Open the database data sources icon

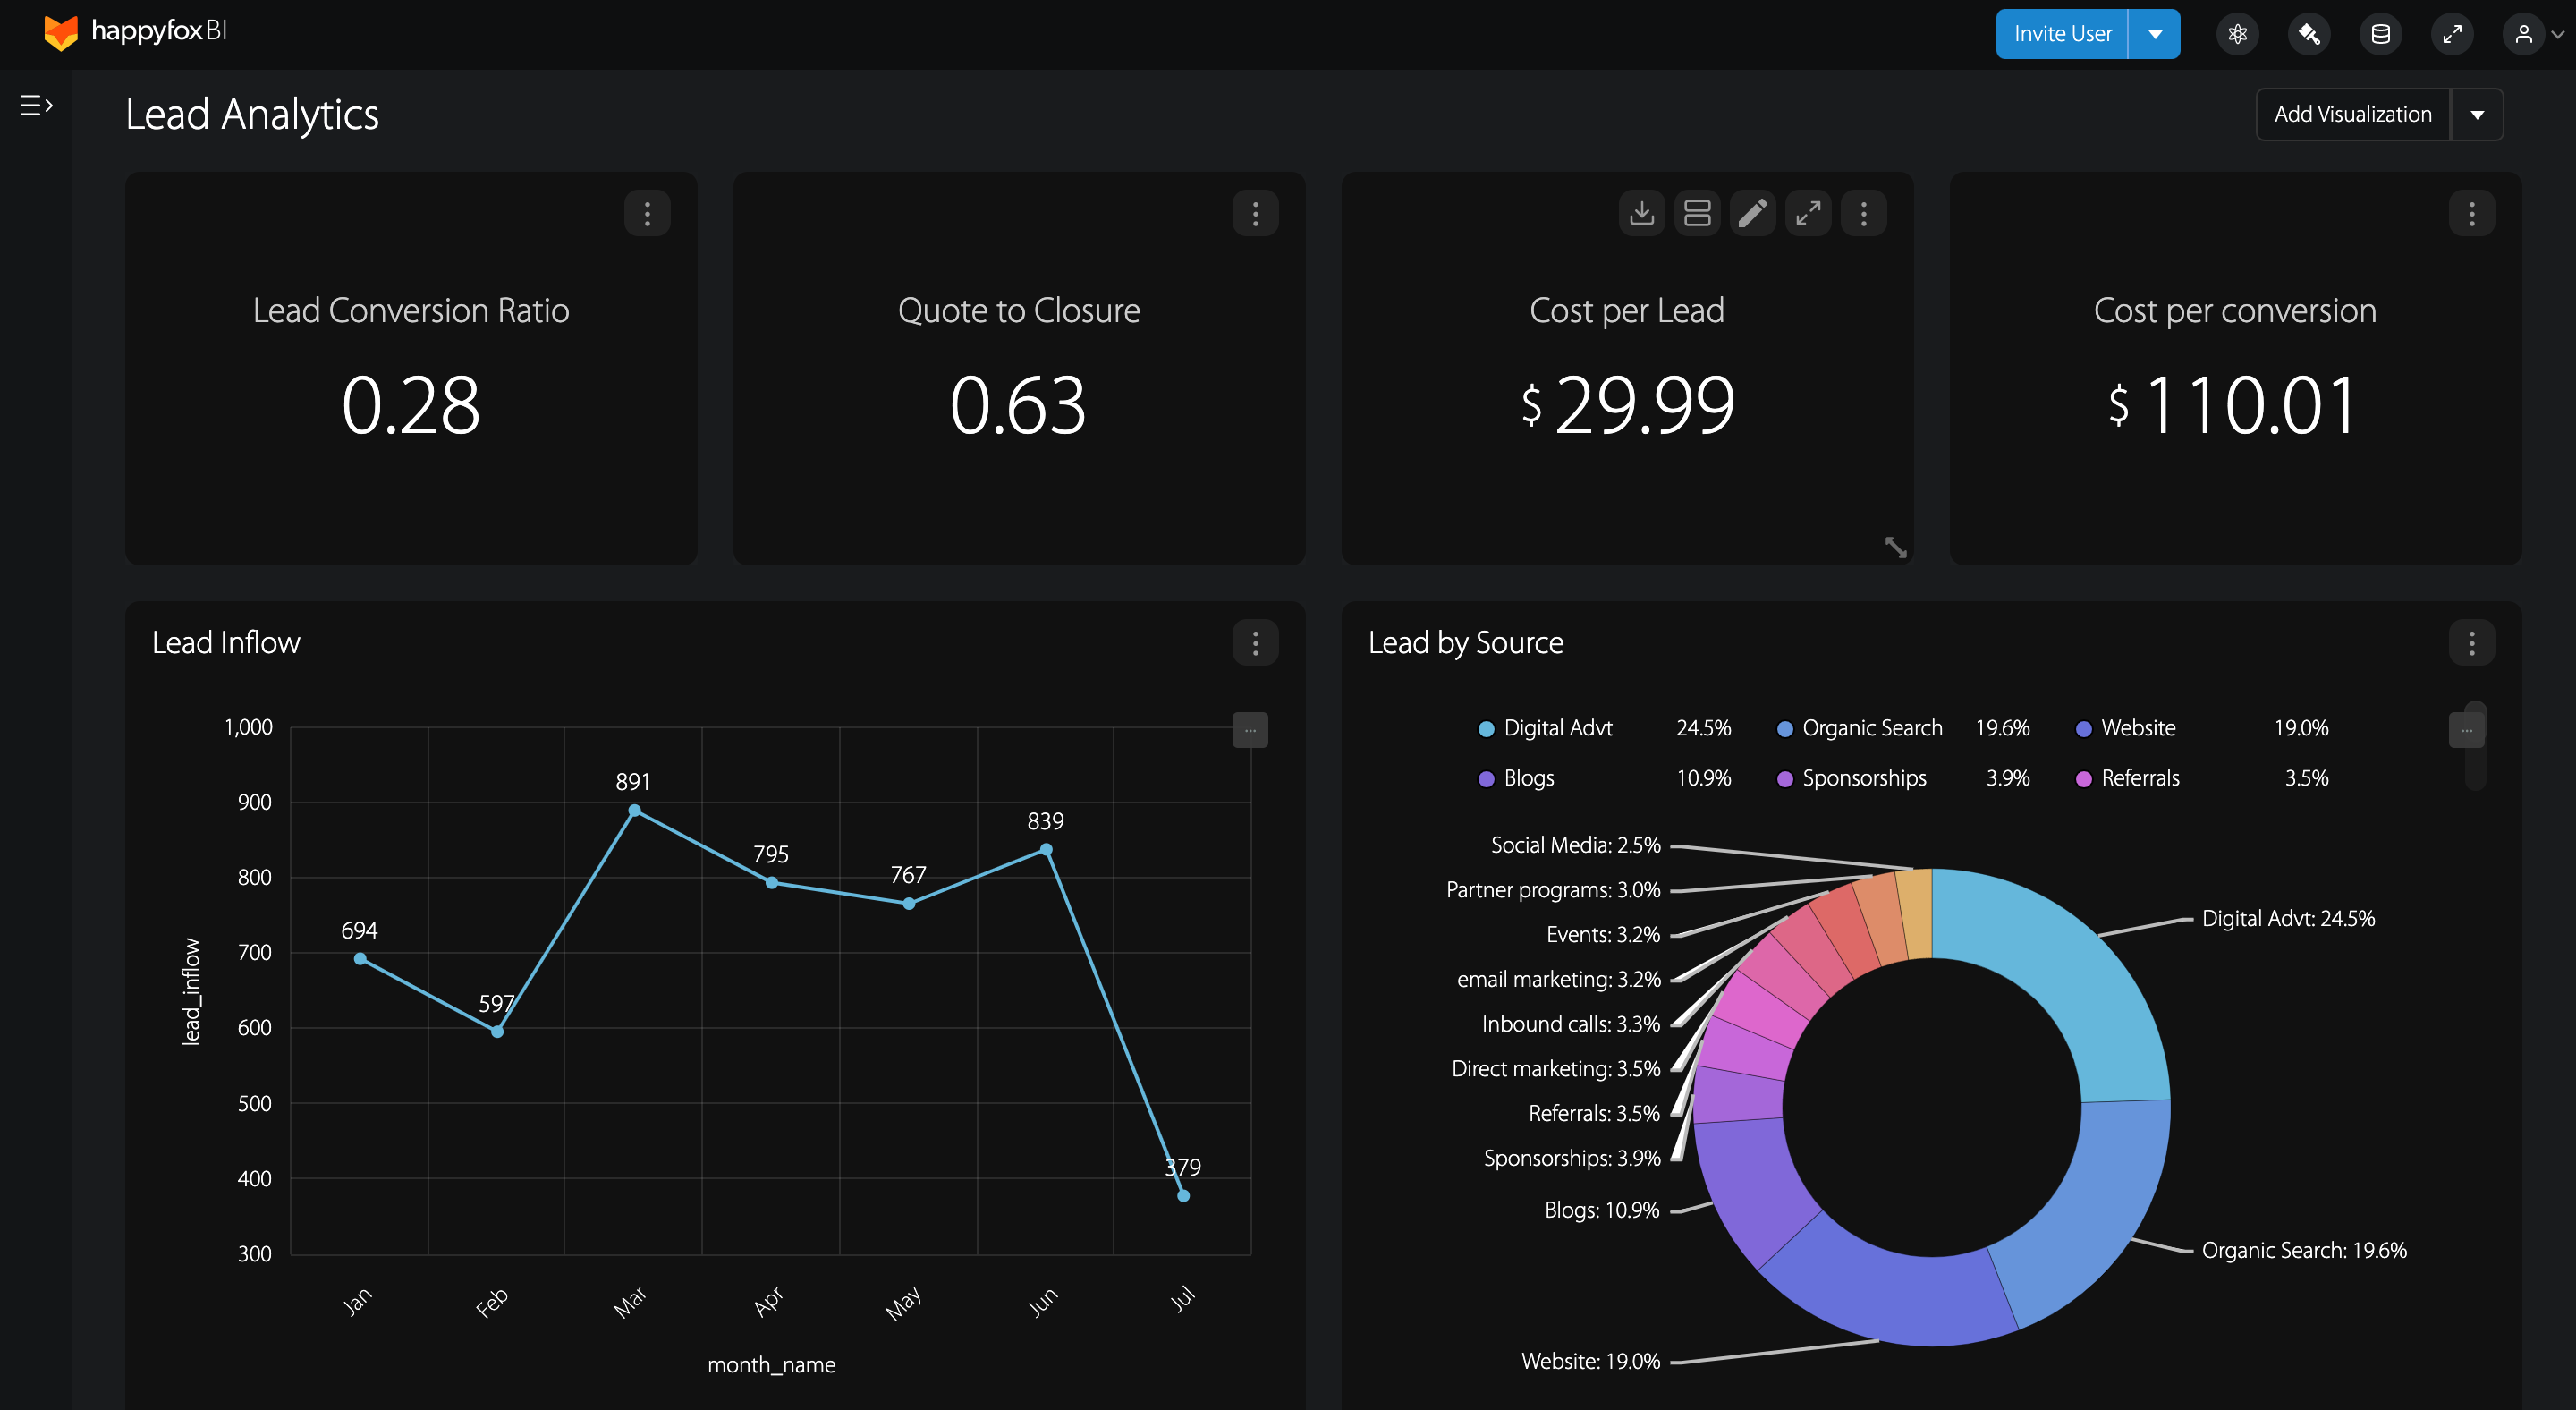2381,34
